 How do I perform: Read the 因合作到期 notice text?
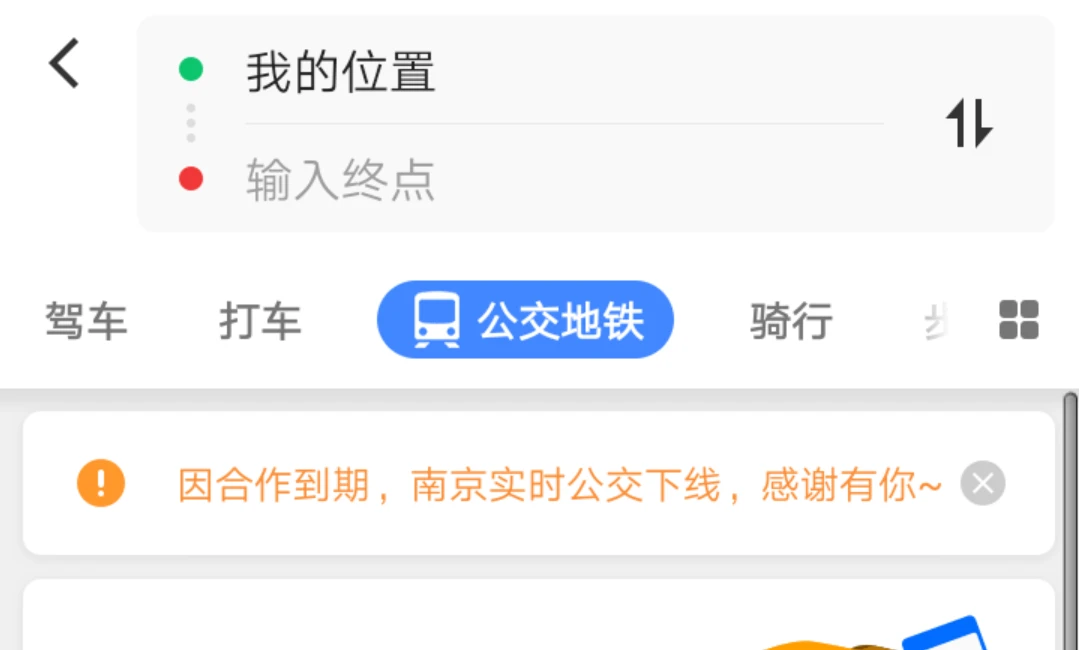coord(559,484)
